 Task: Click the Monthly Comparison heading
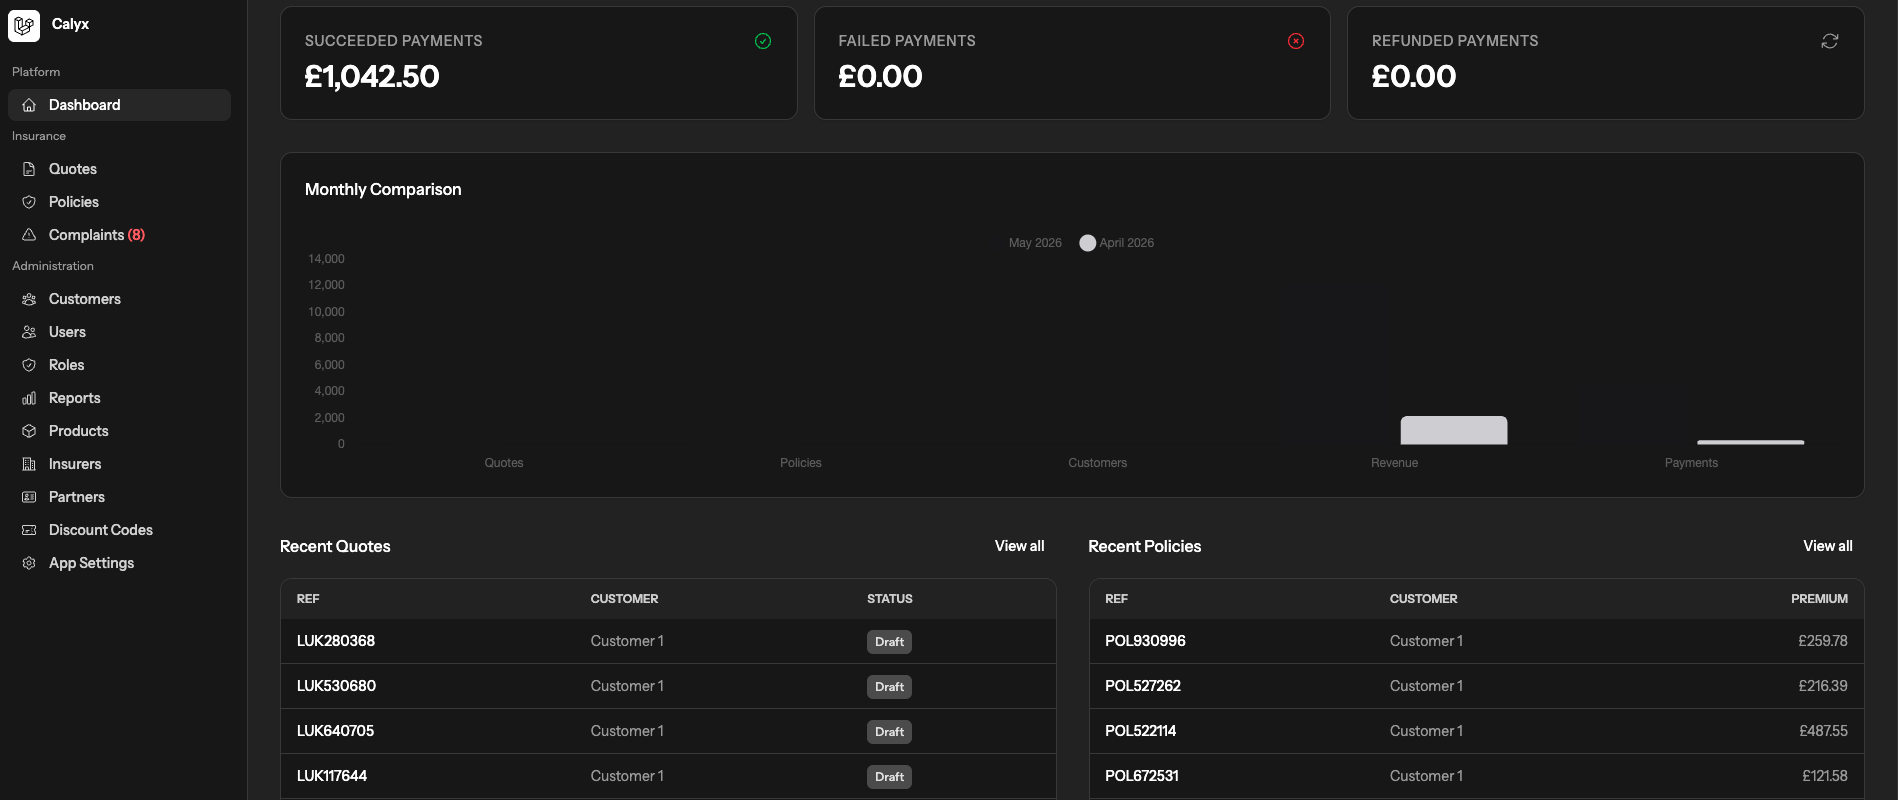(x=383, y=189)
